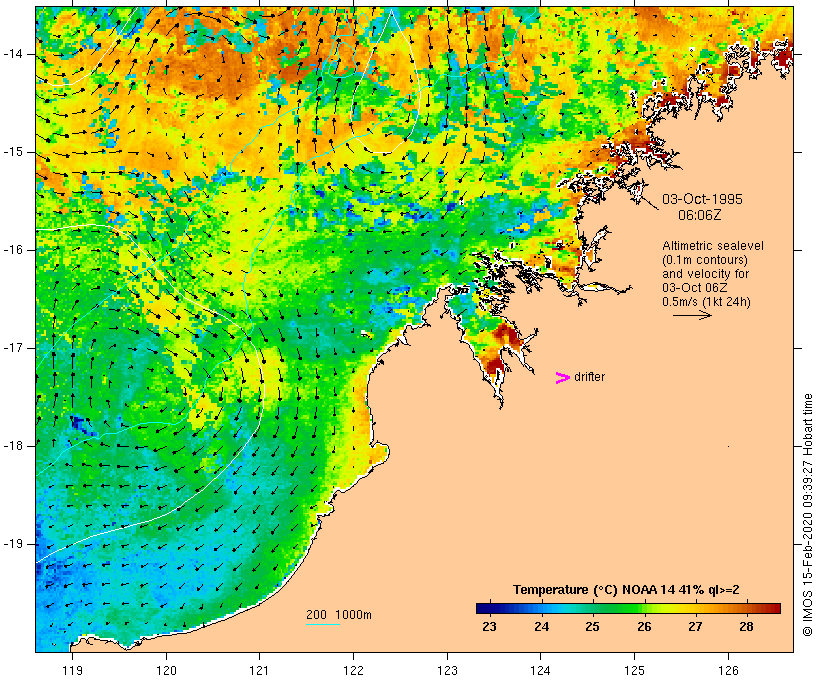
Task: Click the colorbar value 25
Action: click(592, 627)
